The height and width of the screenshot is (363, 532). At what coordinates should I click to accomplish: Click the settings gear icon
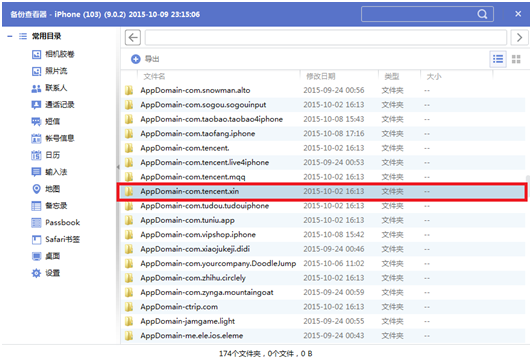[36, 273]
